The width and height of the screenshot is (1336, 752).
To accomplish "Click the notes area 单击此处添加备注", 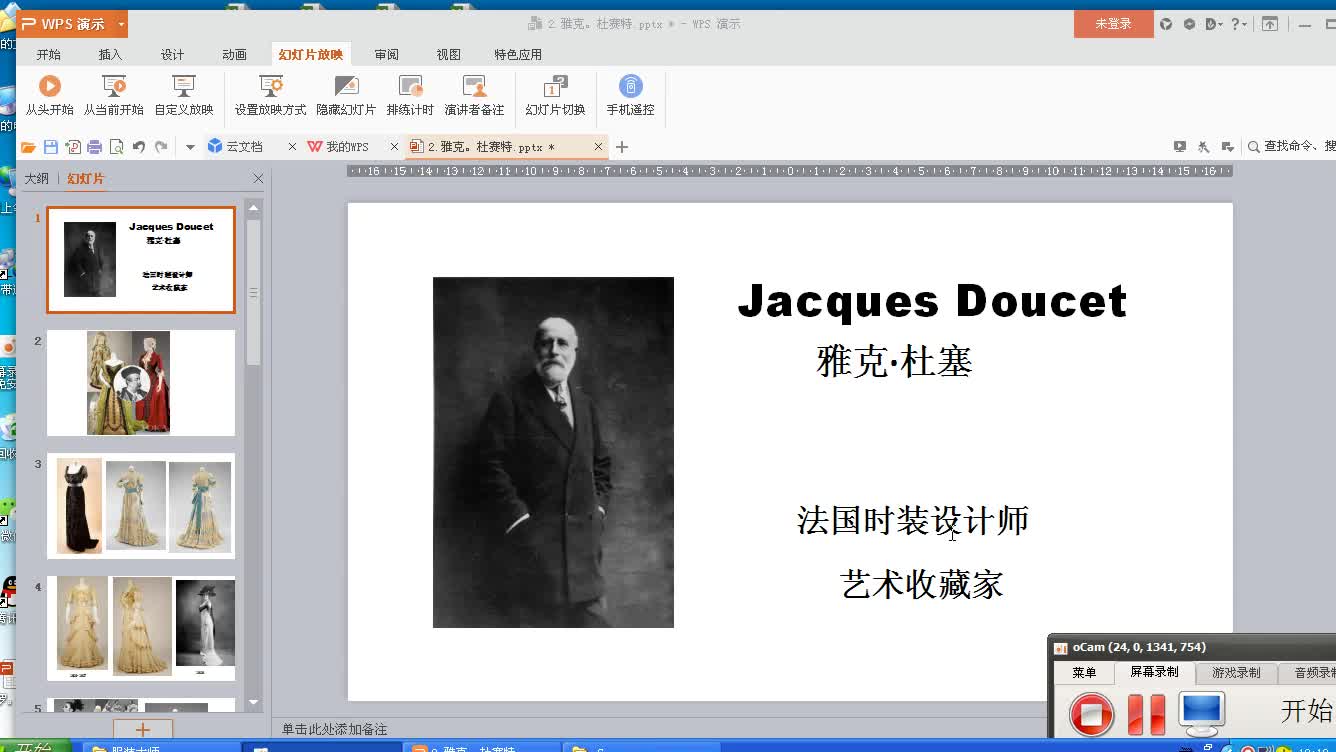I will [x=334, y=729].
